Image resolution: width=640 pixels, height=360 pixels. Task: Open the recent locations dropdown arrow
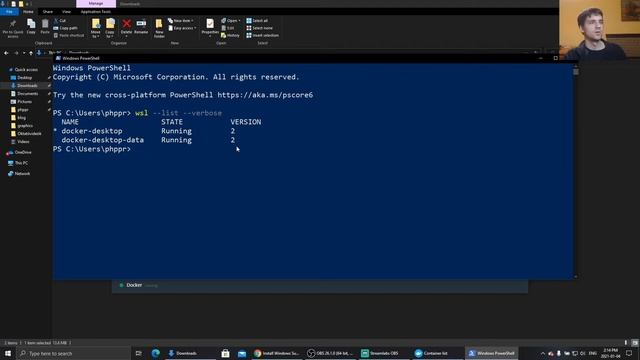tap(24, 53)
